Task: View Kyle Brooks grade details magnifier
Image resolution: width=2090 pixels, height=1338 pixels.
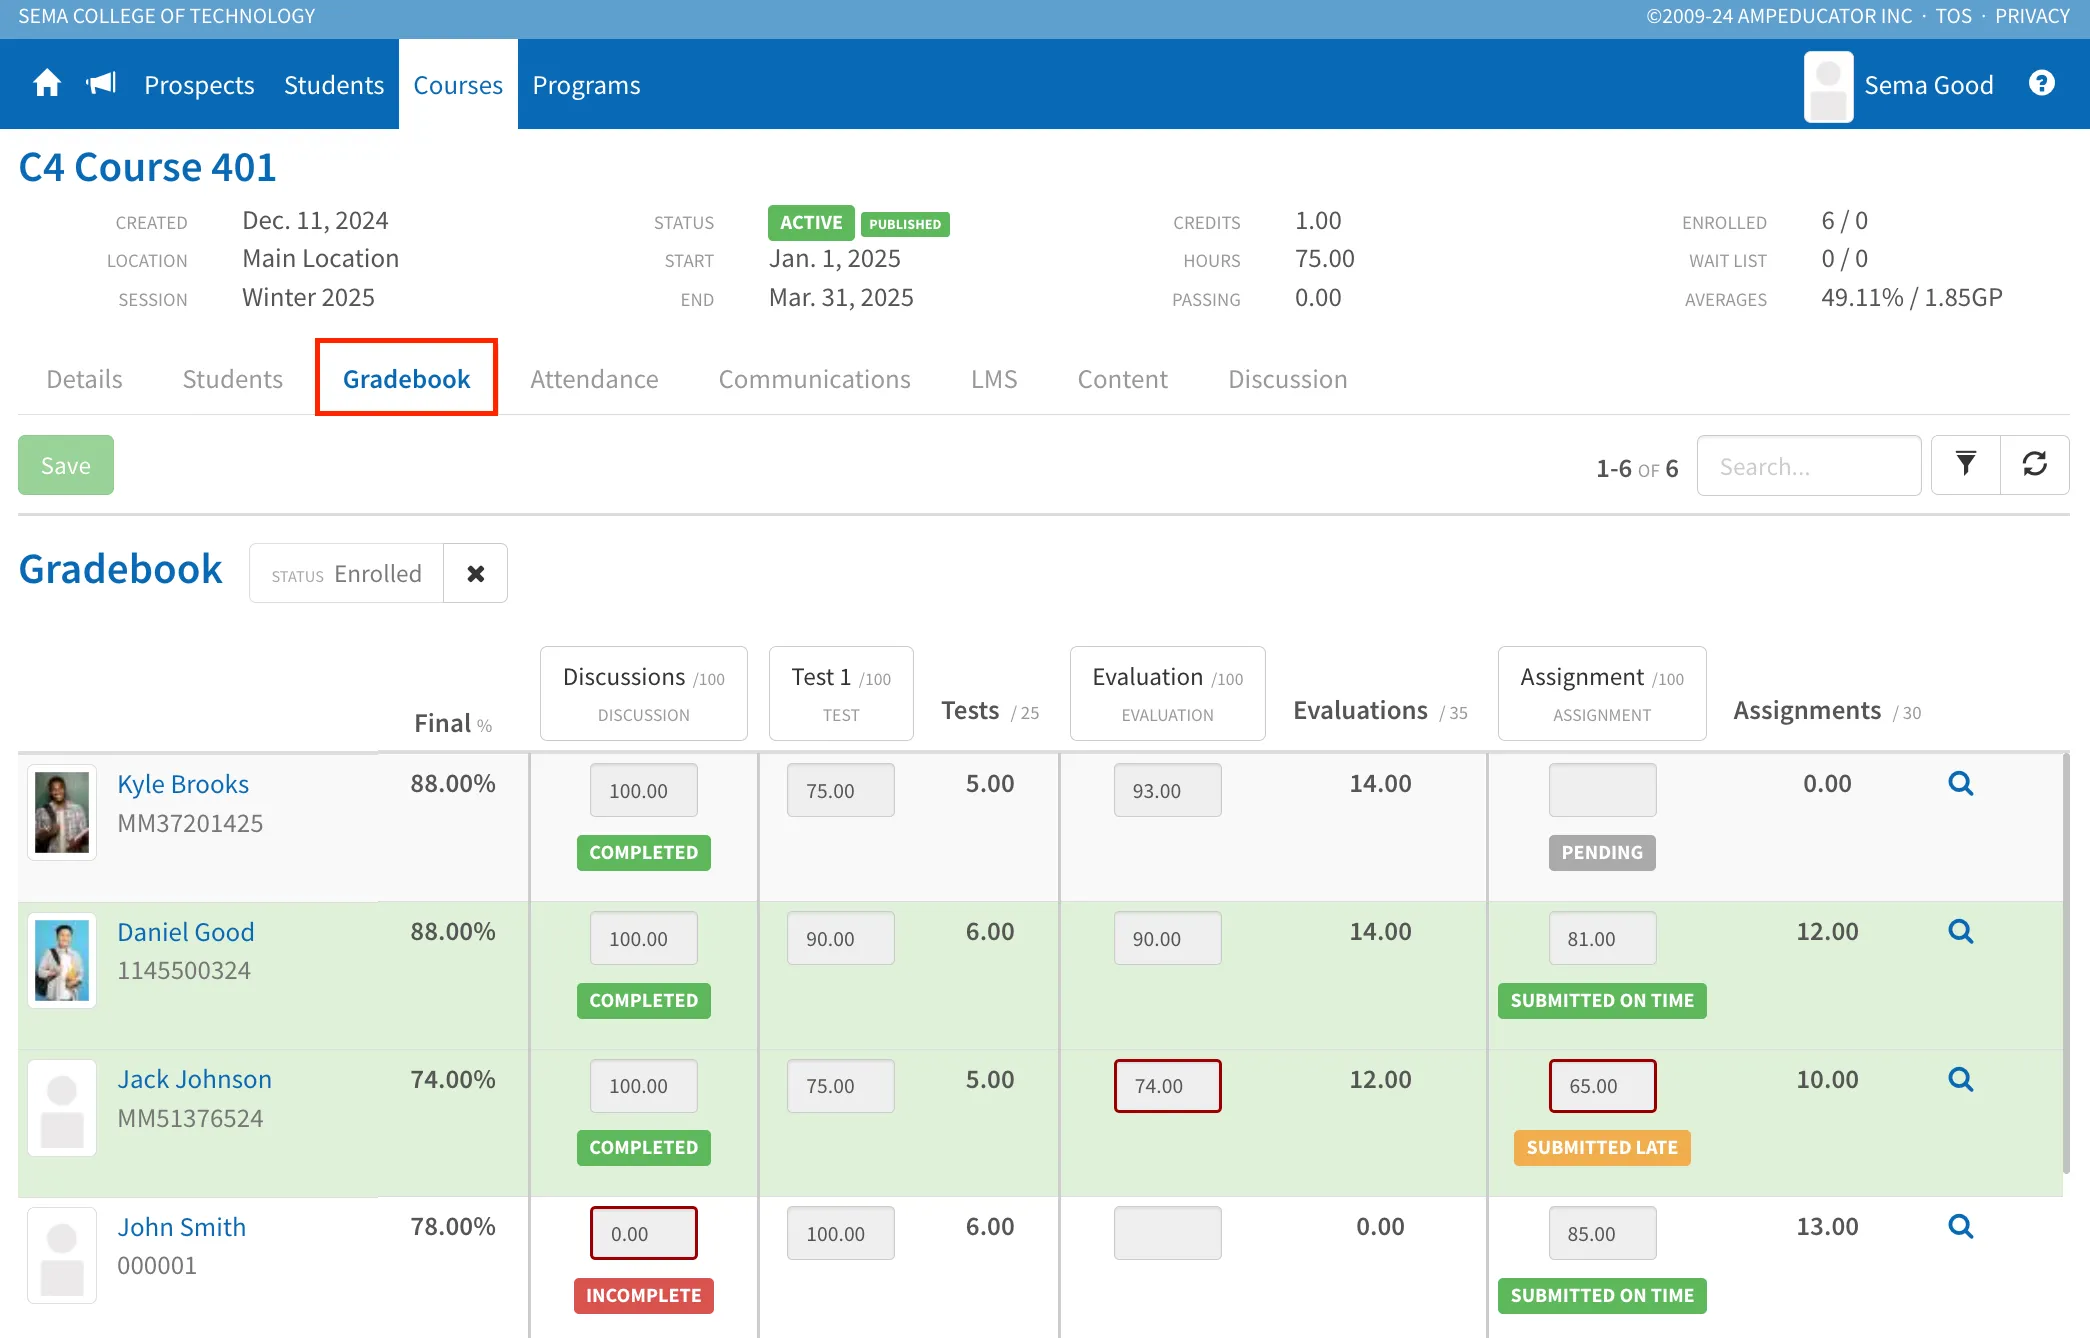Action: pyautogui.click(x=1961, y=784)
